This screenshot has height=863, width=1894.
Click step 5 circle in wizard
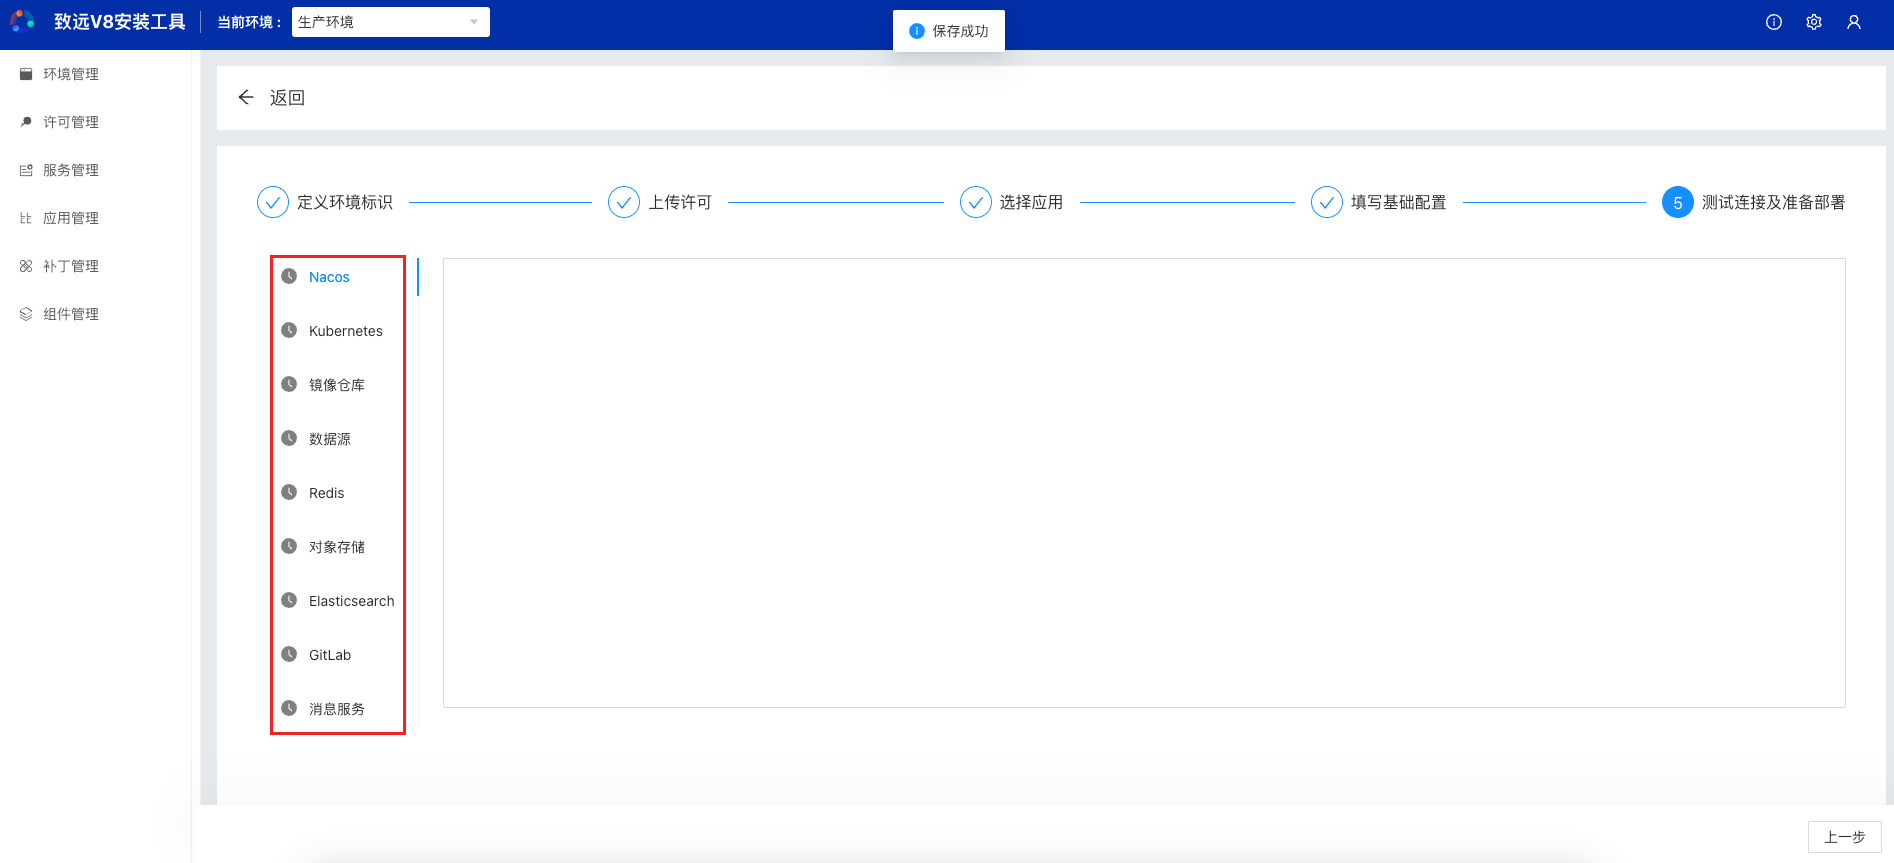pos(1677,202)
